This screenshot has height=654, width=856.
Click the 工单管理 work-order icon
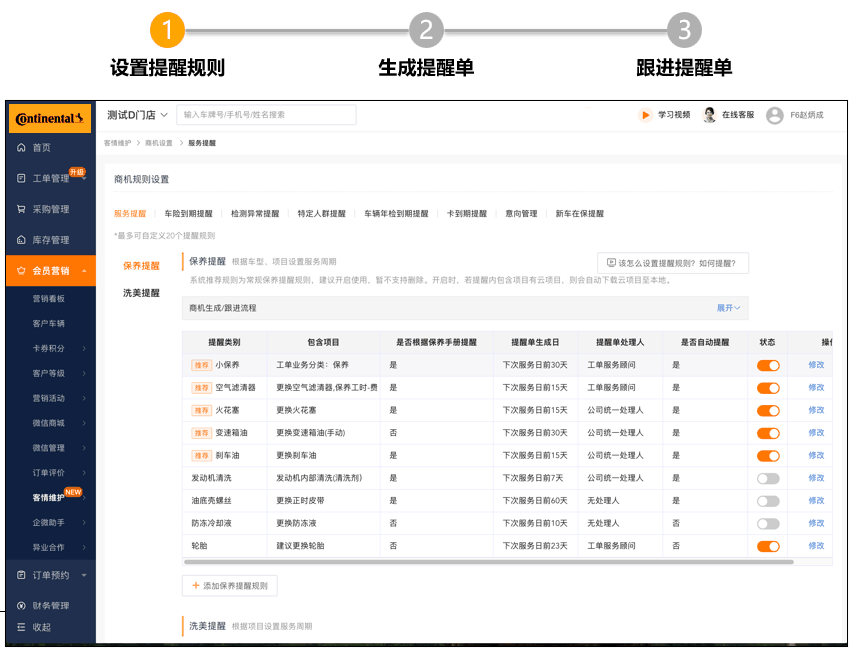coord(21,178)
